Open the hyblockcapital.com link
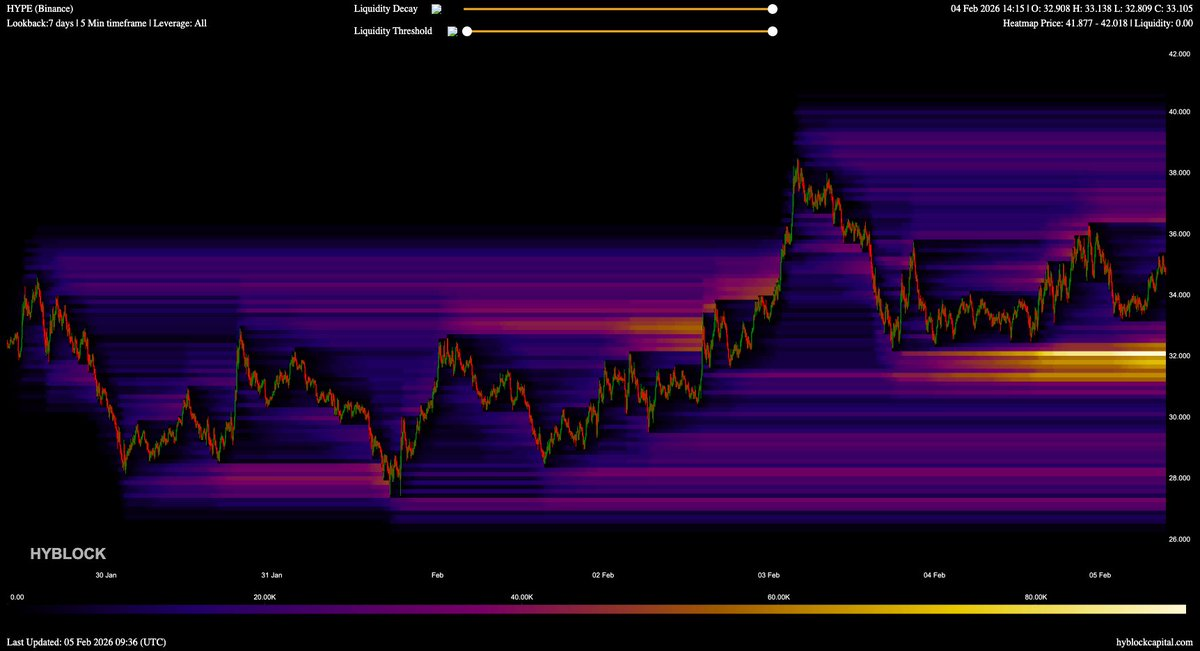Viewport: 1200px width, 651px height. pyautogui.click(x=1154, y=641)
